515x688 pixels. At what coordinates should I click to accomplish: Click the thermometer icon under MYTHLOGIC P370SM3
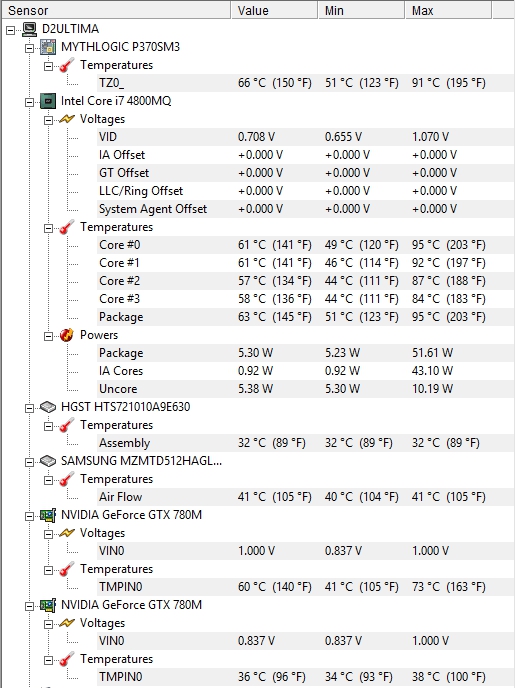click(67, 65)
